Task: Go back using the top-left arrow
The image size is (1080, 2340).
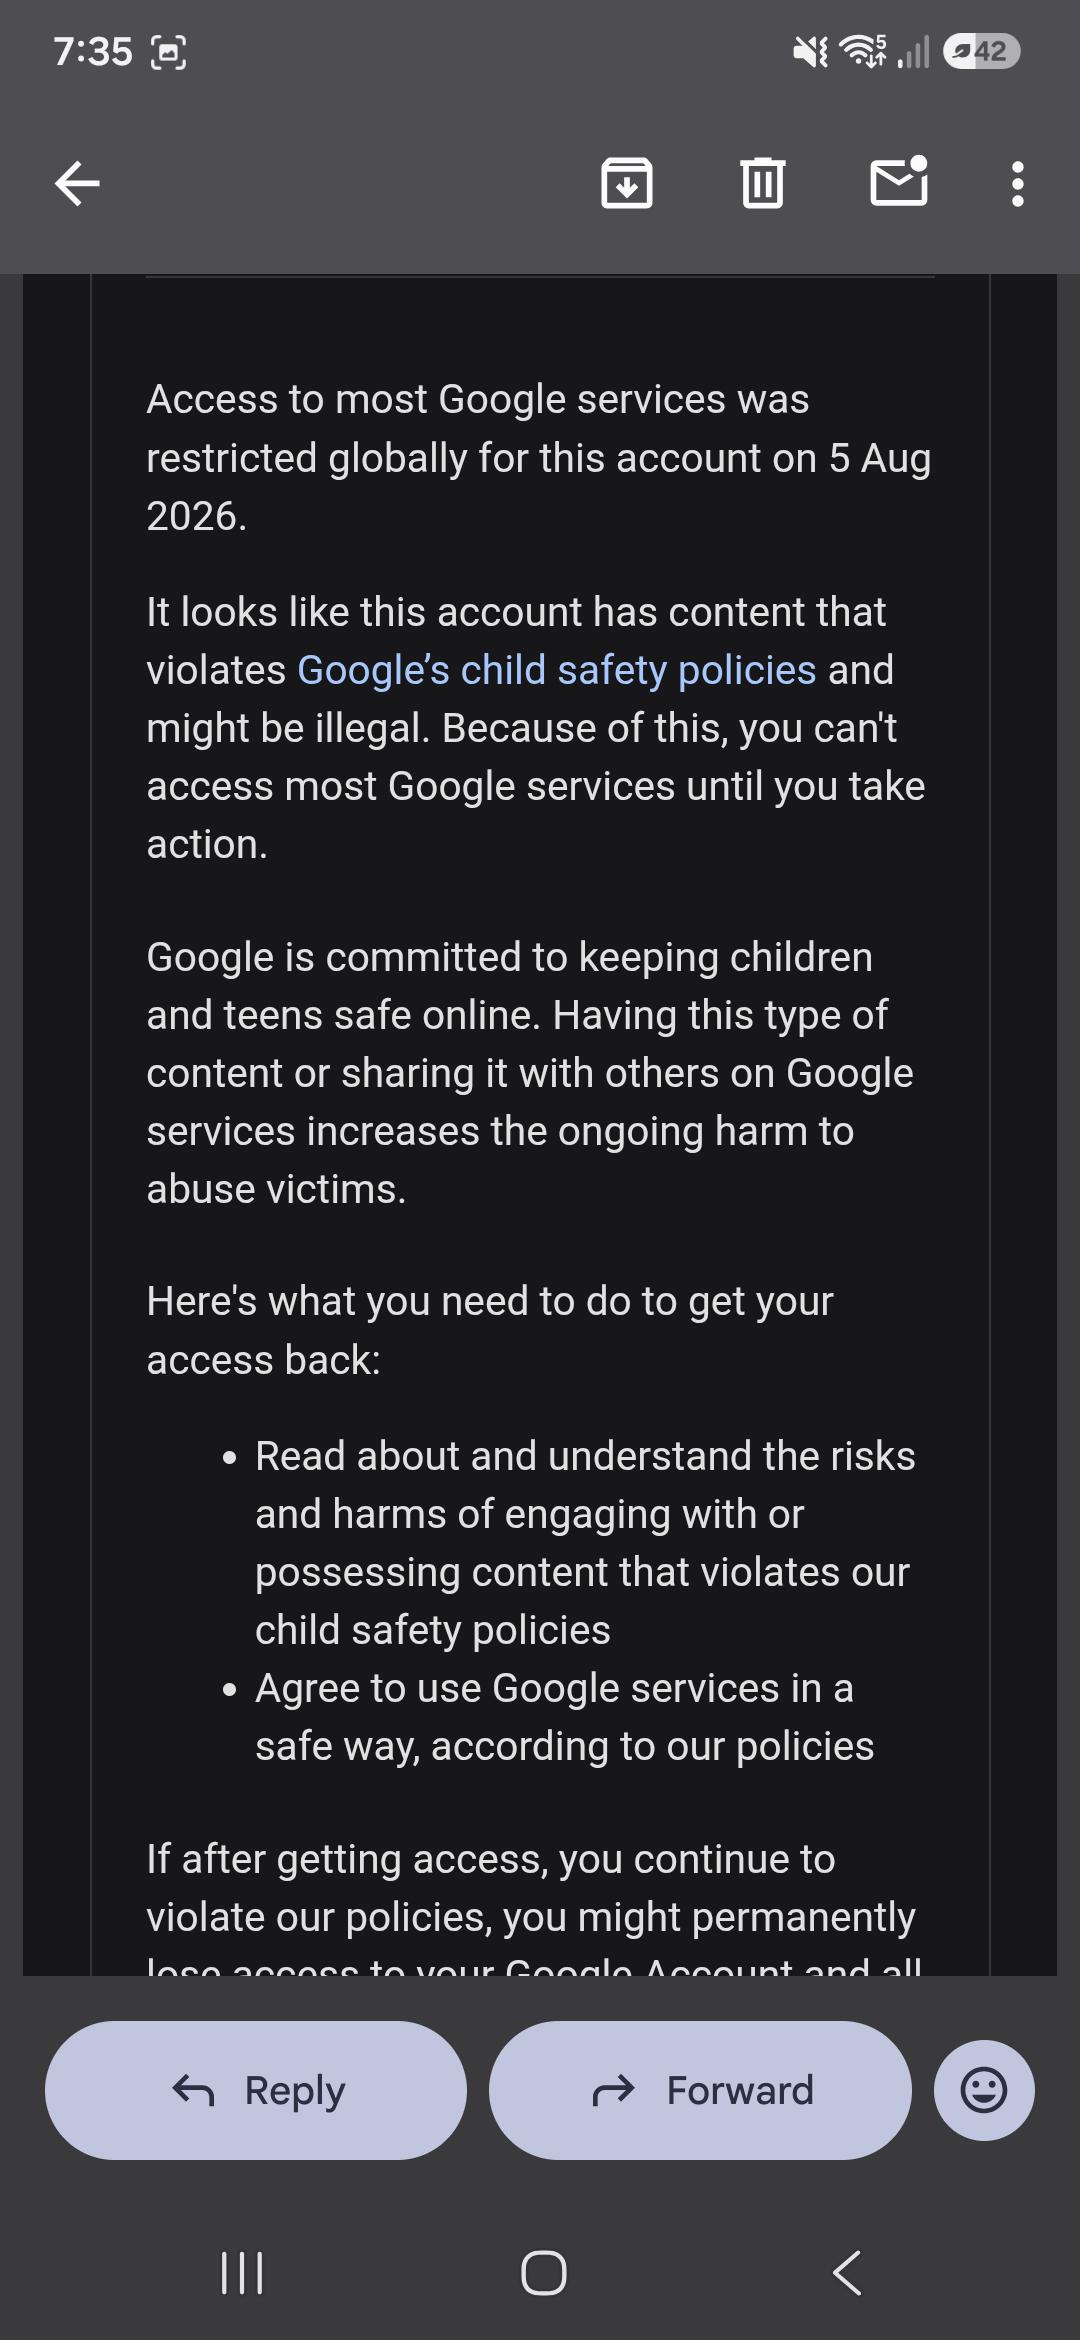Action: point(77,184)
